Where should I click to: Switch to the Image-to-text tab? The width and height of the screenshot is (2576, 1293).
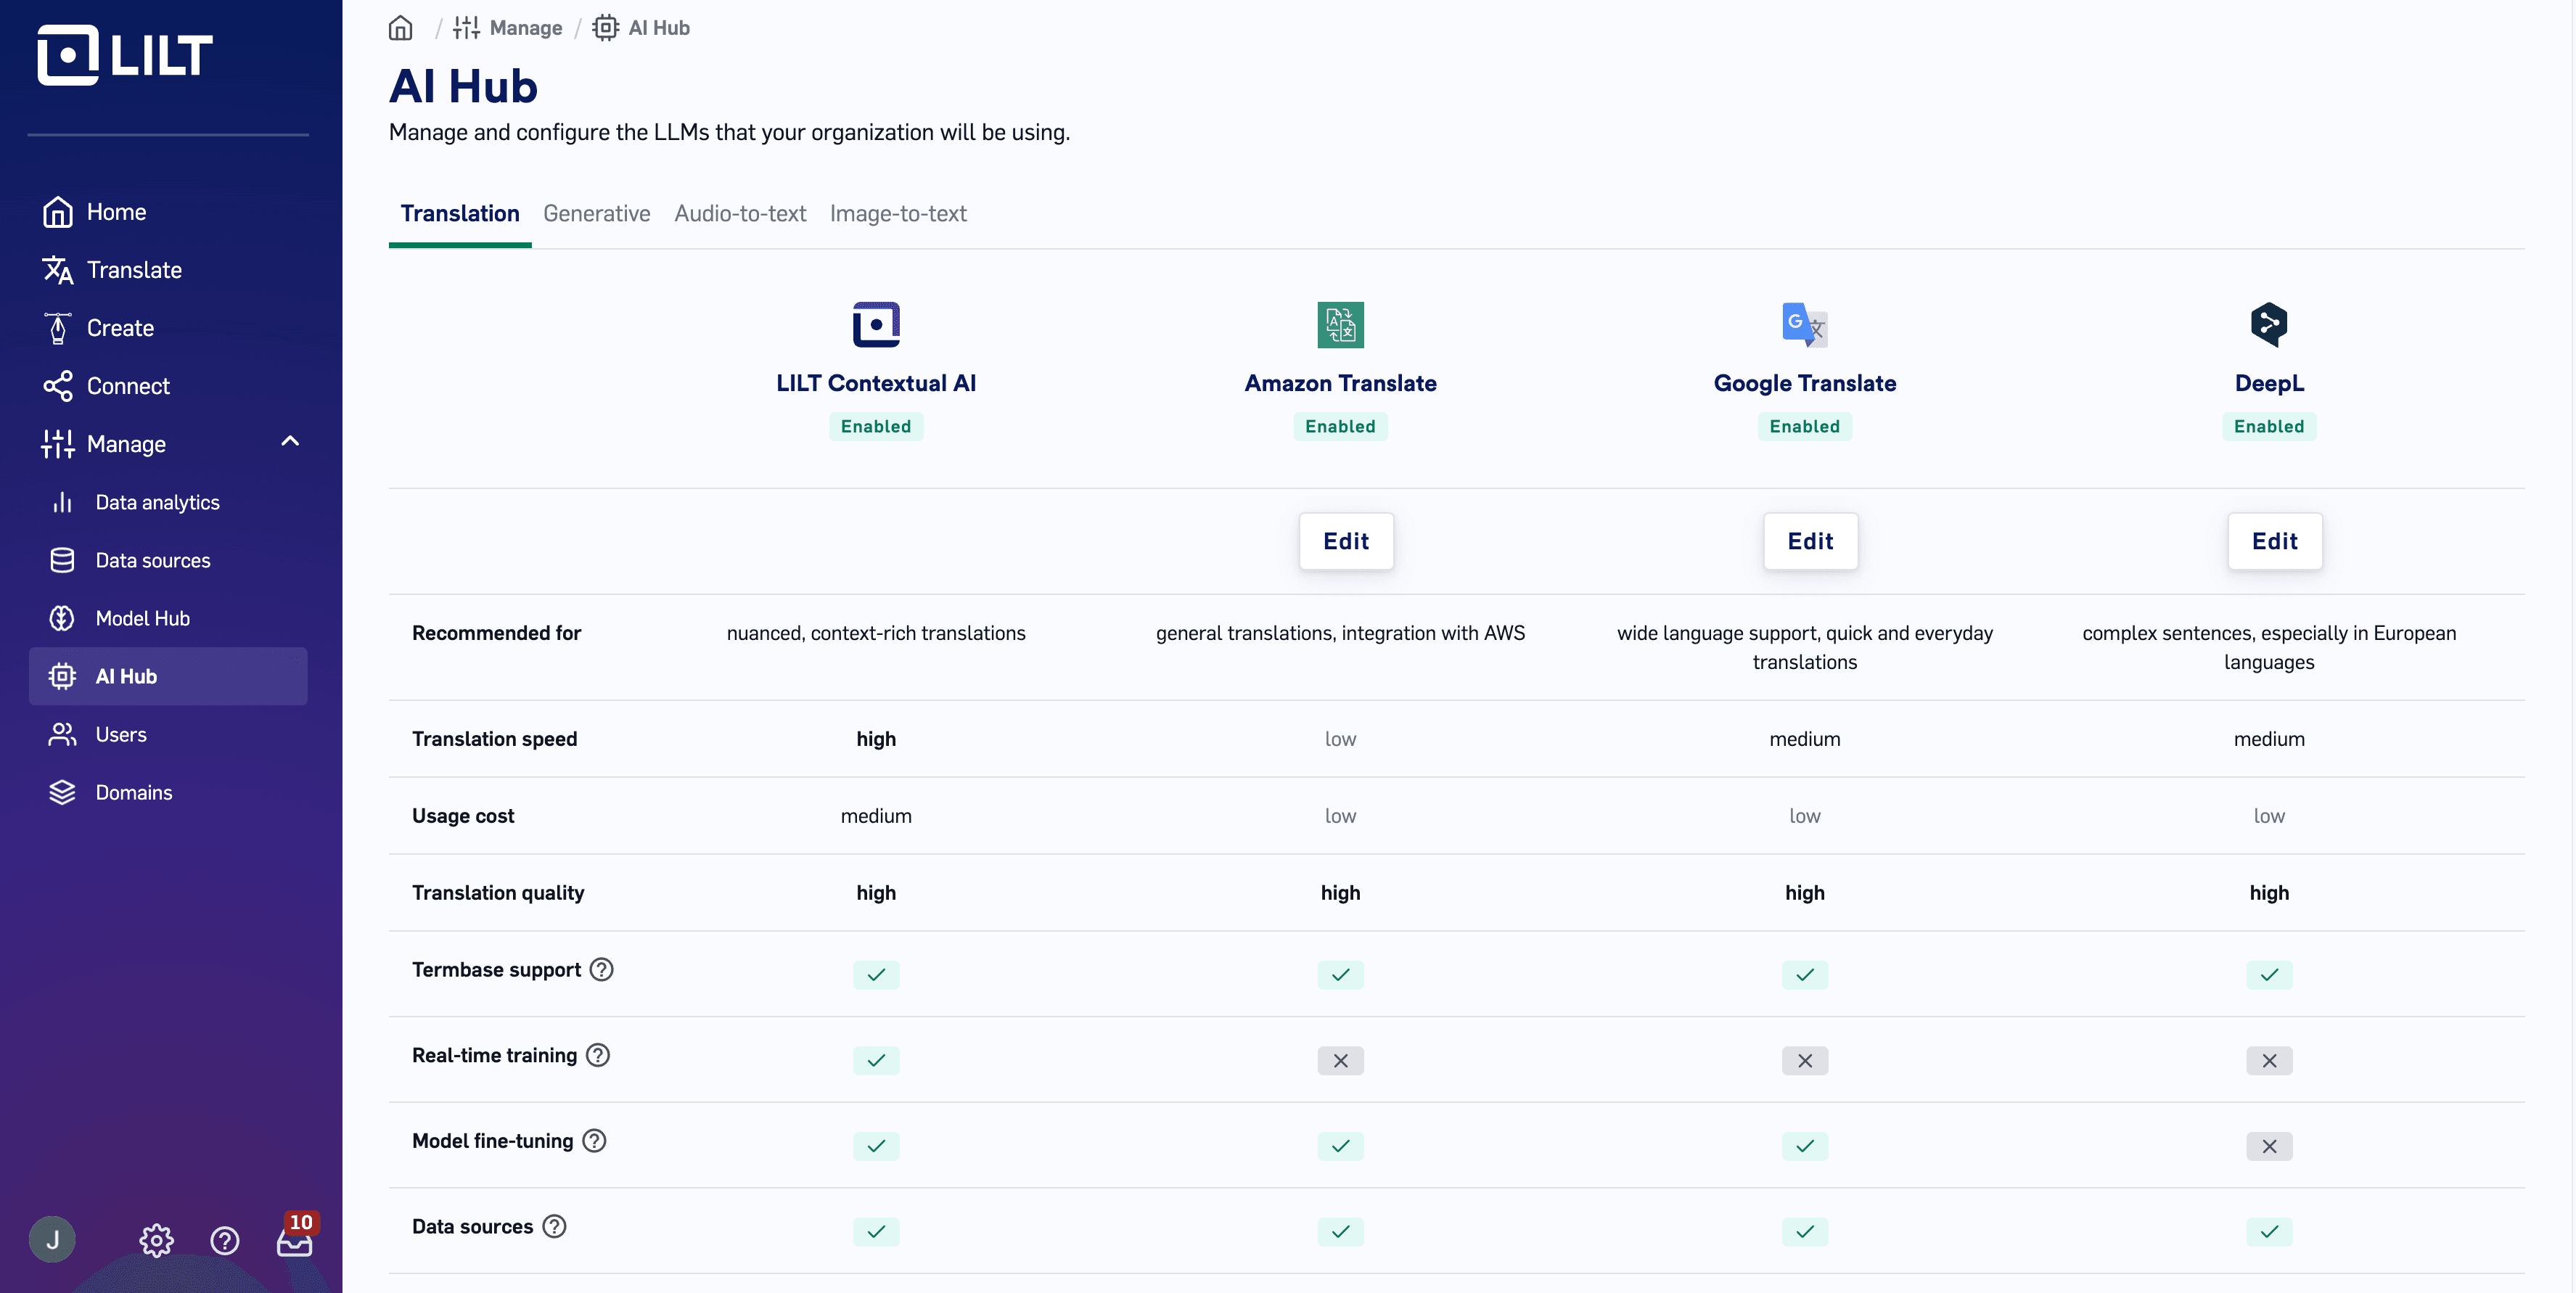coord(898,214)
